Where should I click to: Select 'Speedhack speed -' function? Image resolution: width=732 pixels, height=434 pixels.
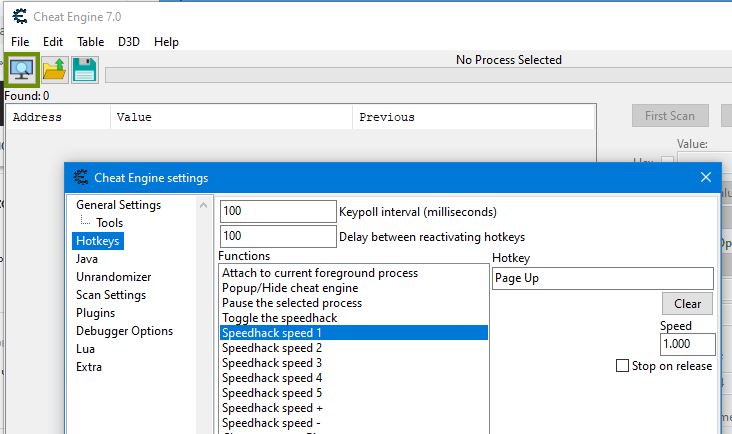(353, 423)
